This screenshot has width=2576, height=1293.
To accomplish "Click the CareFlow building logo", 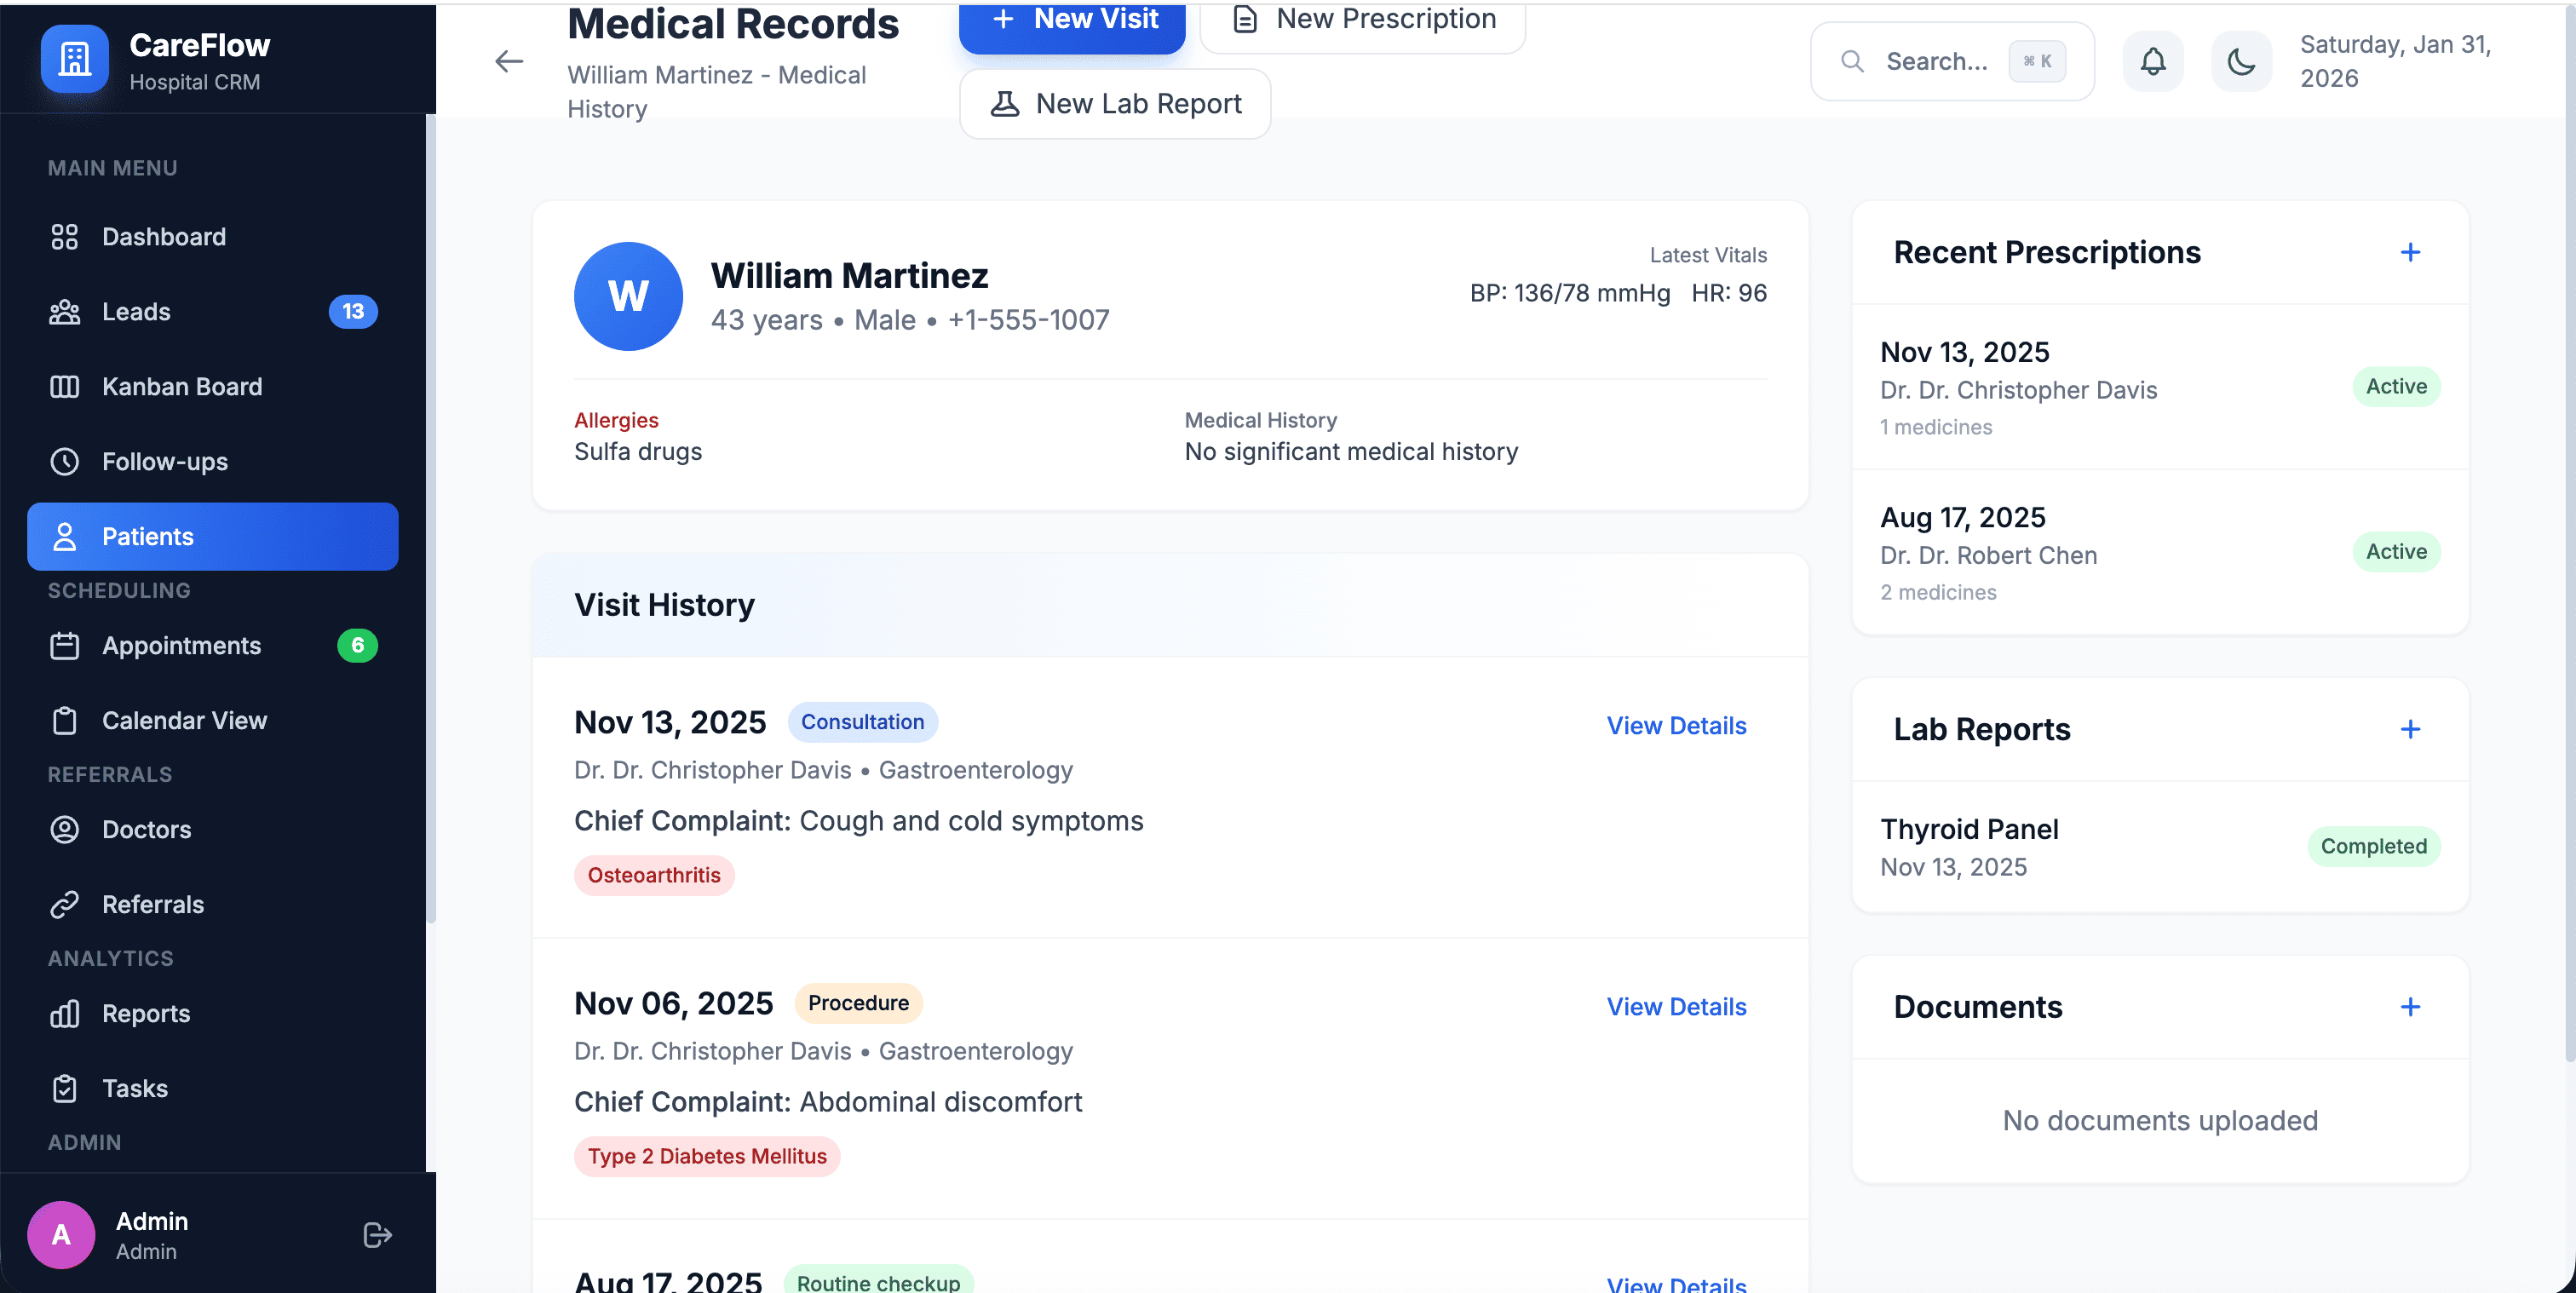I will tap(74, 59).
